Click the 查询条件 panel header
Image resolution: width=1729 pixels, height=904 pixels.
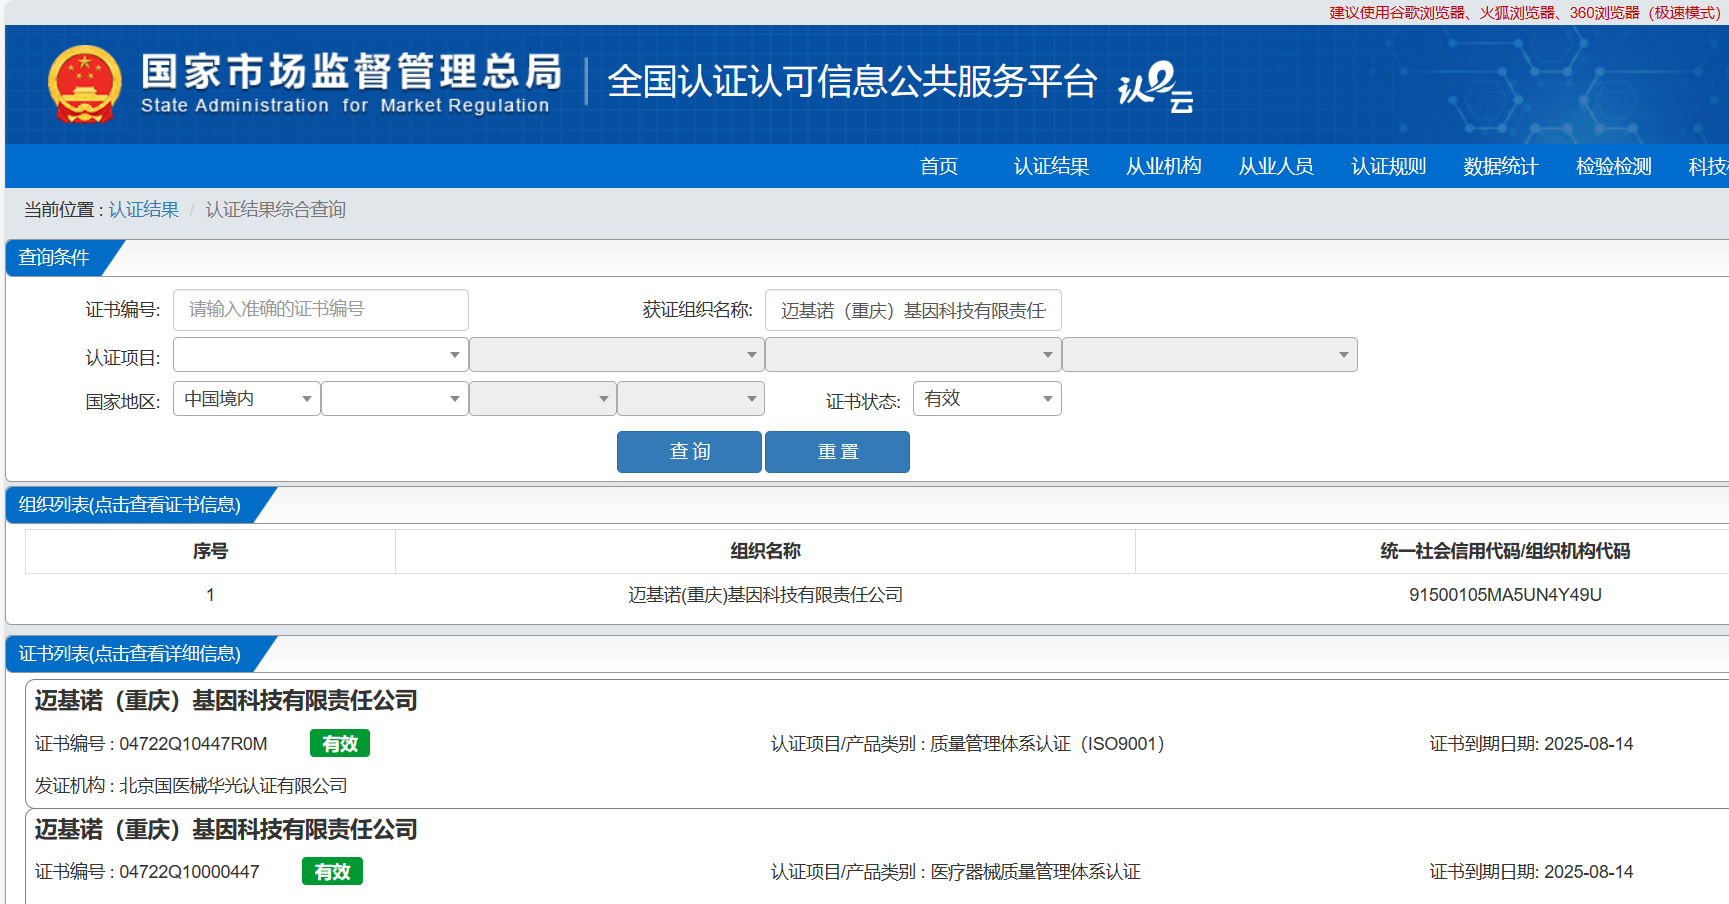55,258
